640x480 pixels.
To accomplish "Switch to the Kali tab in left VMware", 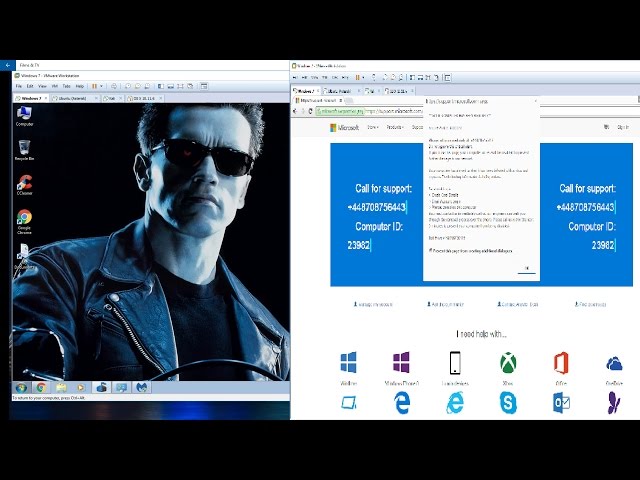I will [x=111, y=98].
